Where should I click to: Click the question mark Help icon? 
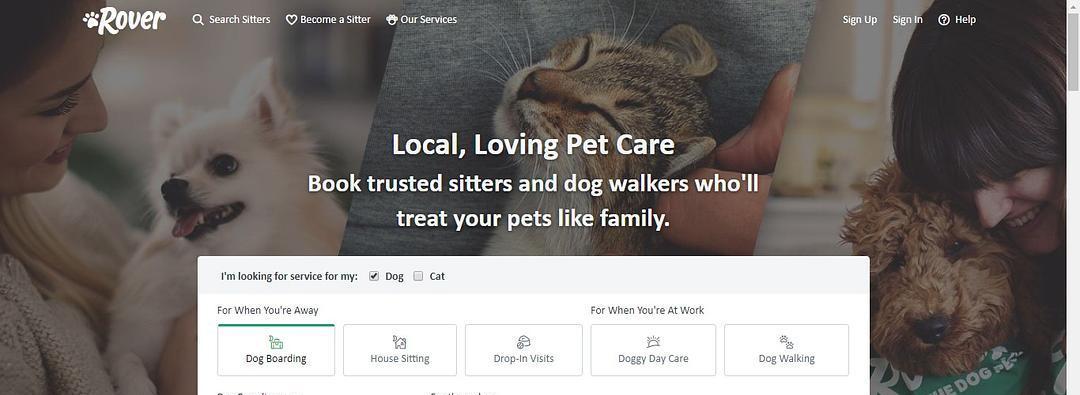[x=944, y=20]
